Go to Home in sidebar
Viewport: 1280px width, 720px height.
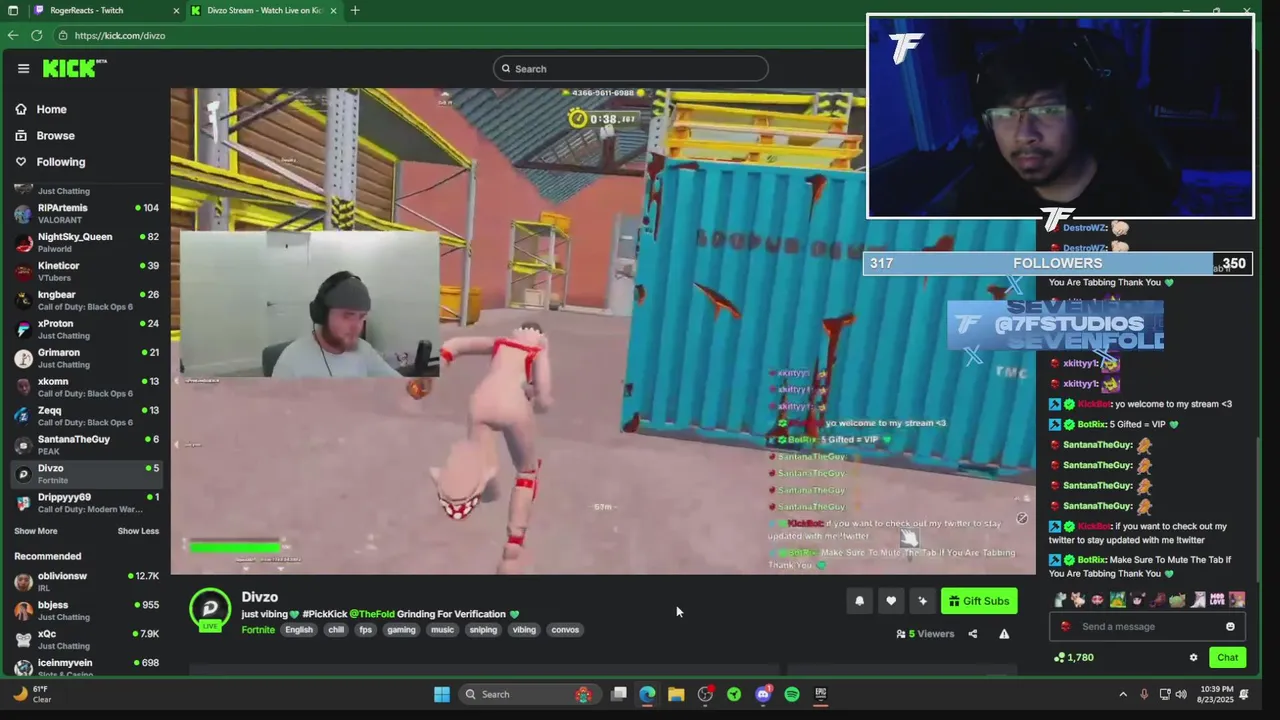42,109
